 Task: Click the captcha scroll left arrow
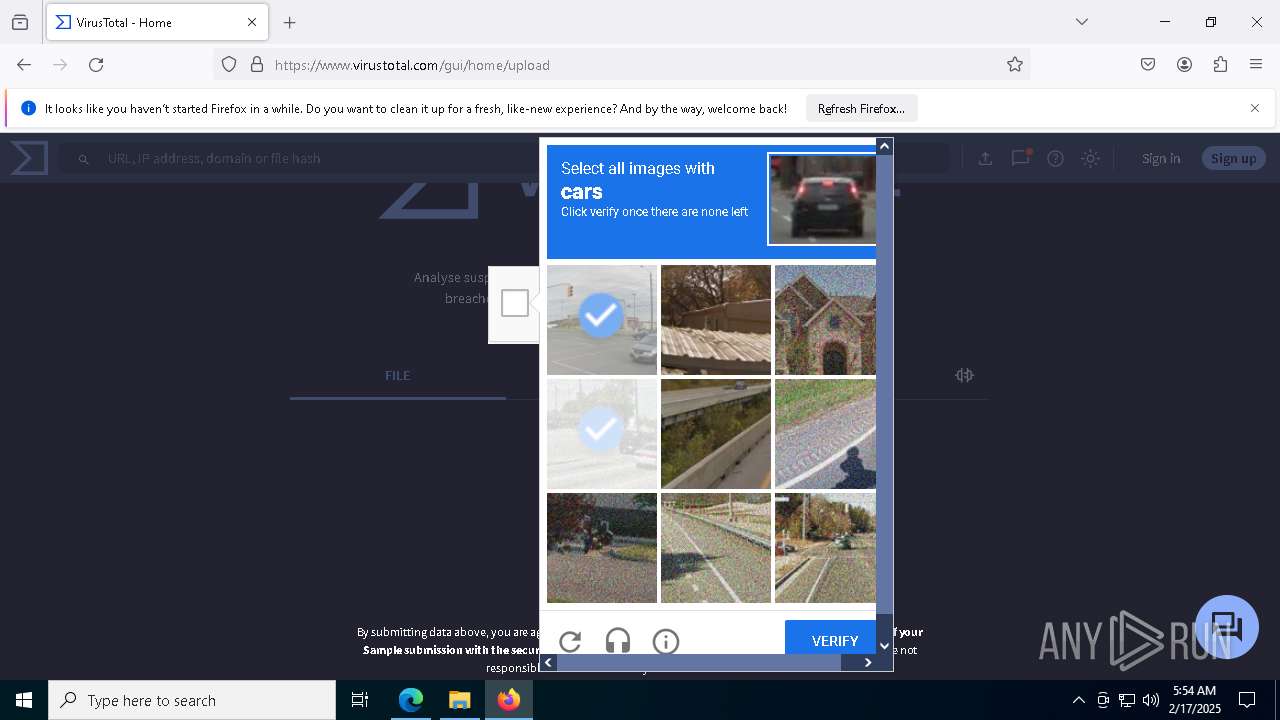pyautogui.click(x=548, y=662)
